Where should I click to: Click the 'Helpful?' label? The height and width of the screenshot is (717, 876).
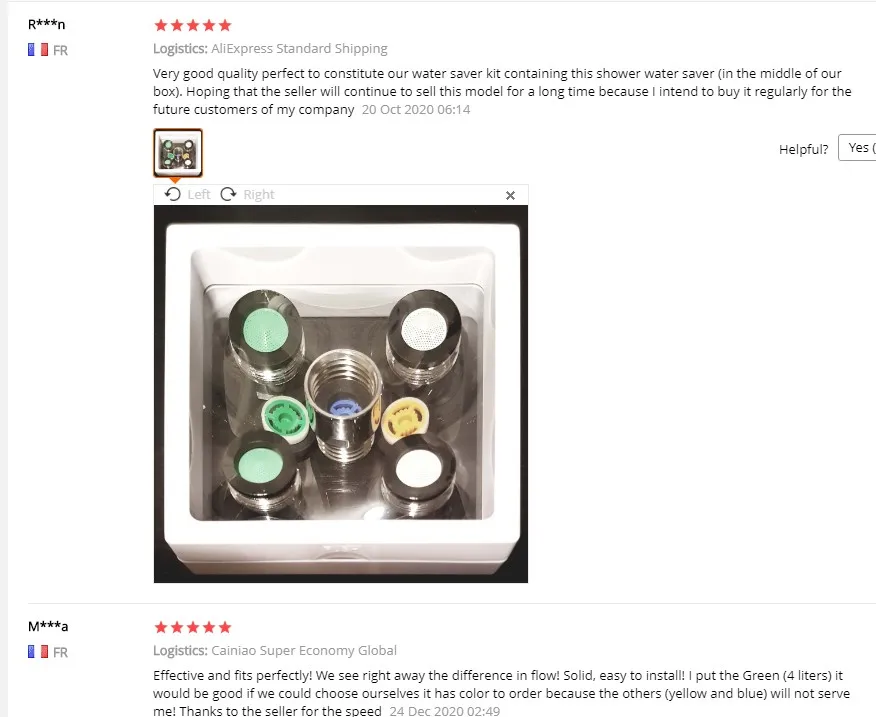coord(803,149)
